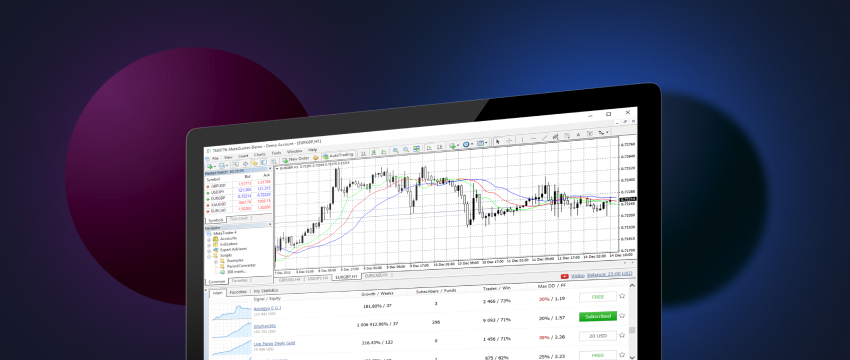
Task: Click the Video link
Action: tap(577, 275)
